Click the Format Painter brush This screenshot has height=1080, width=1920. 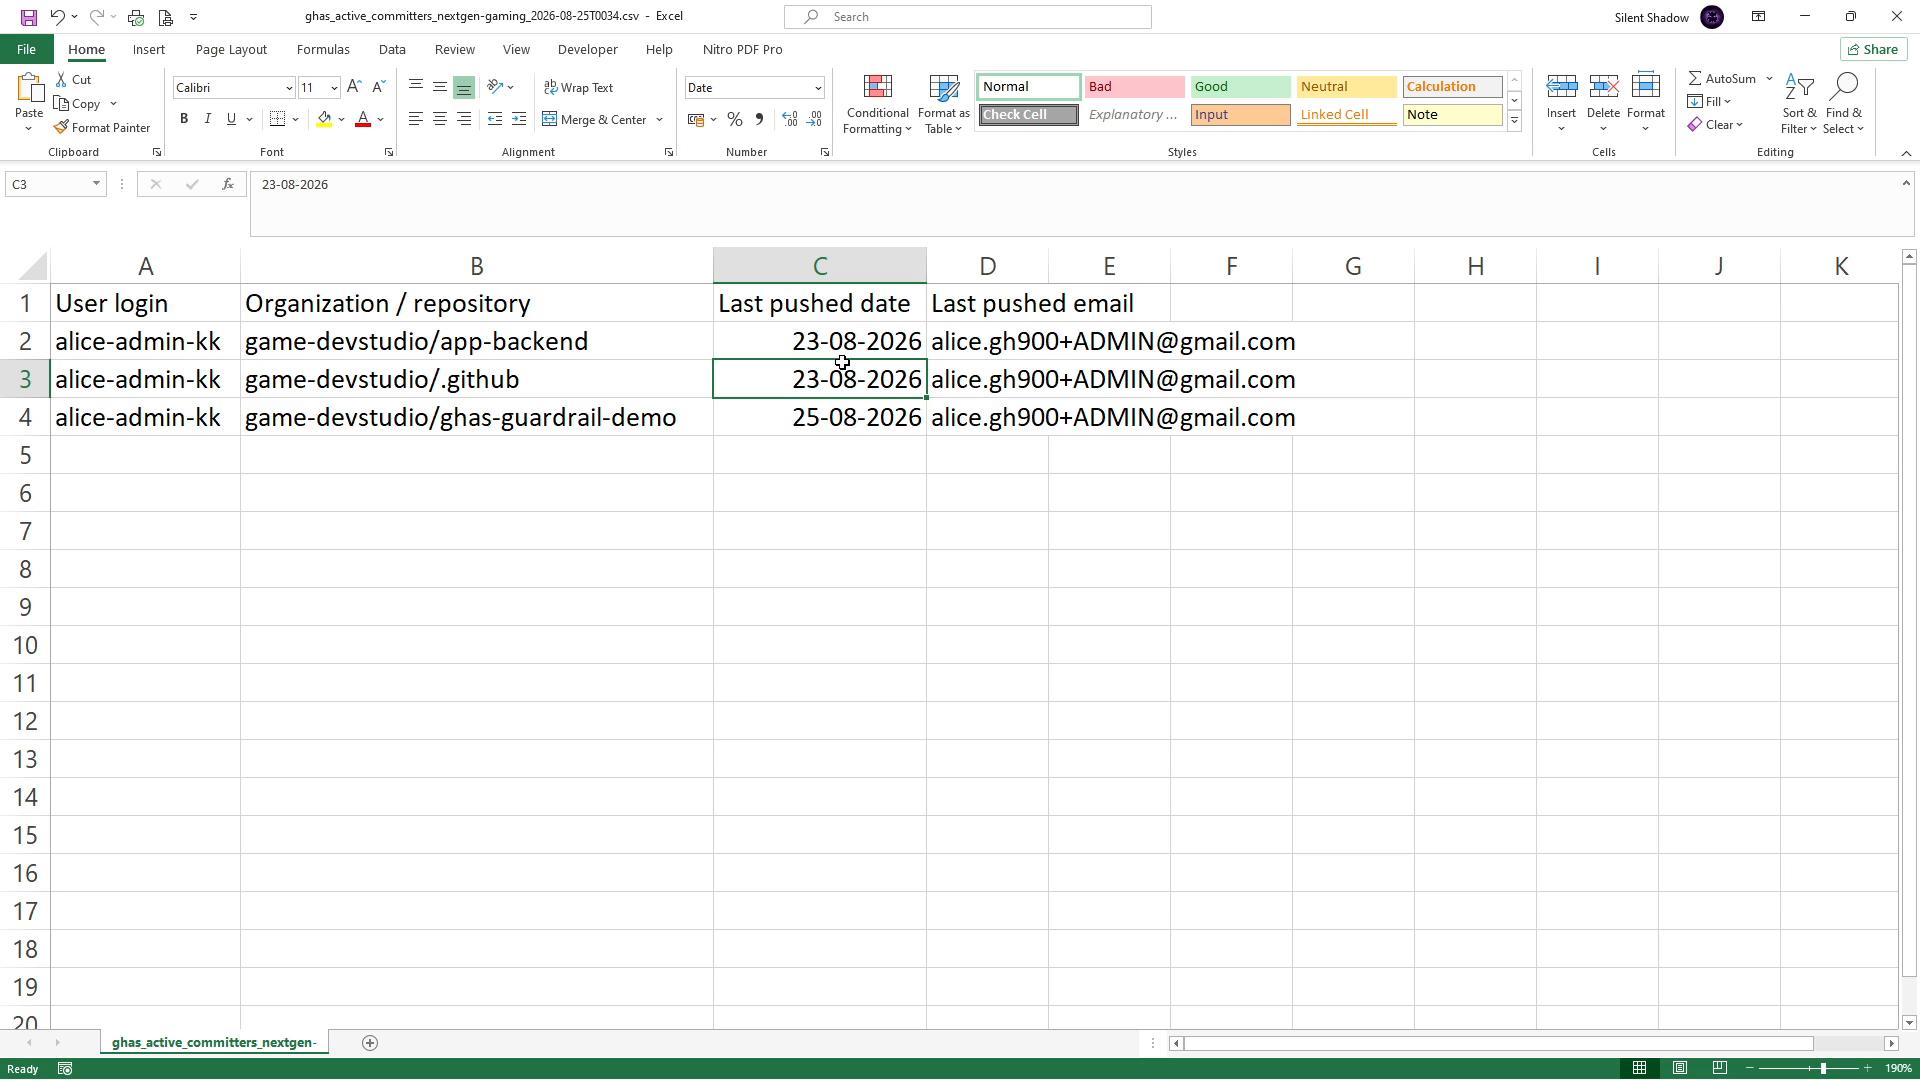click(102, 128)
